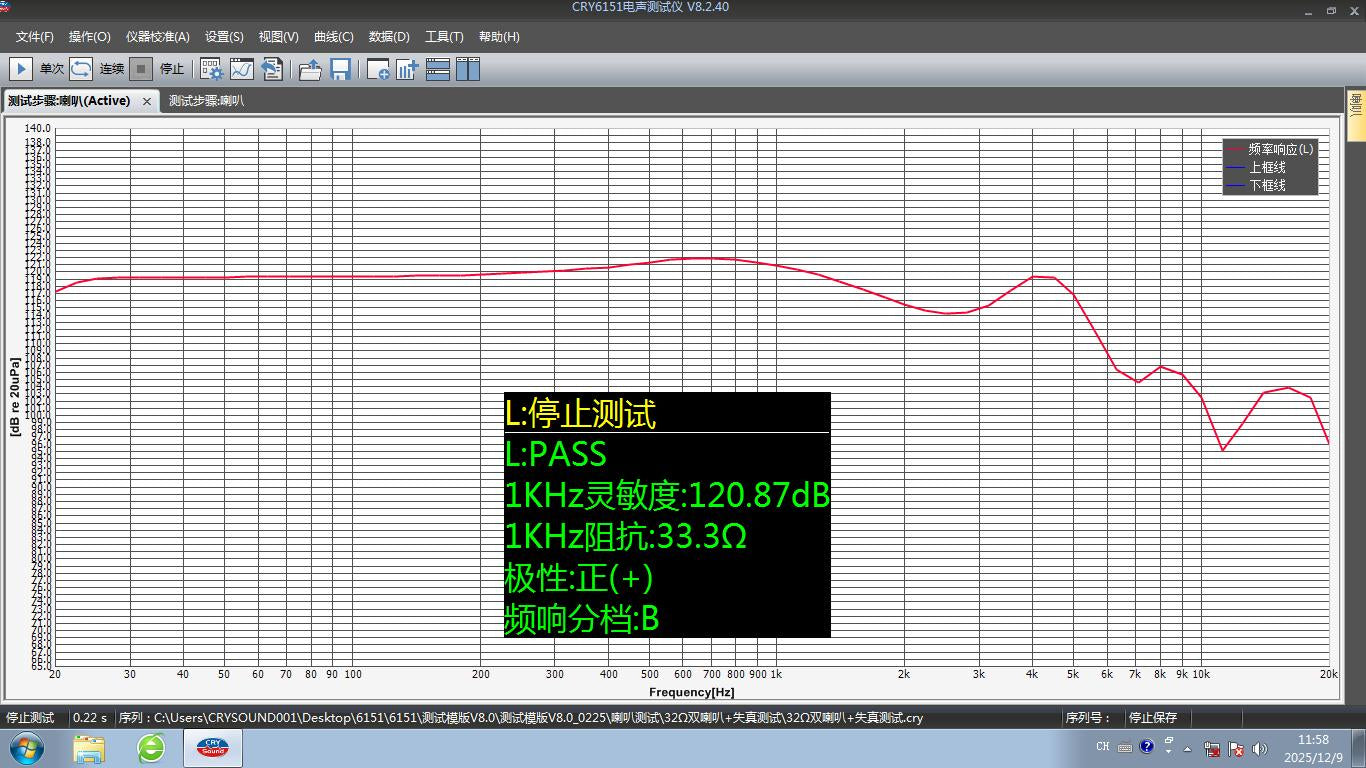
Task: Open the Windows Start menu
Action: [27, 748]
